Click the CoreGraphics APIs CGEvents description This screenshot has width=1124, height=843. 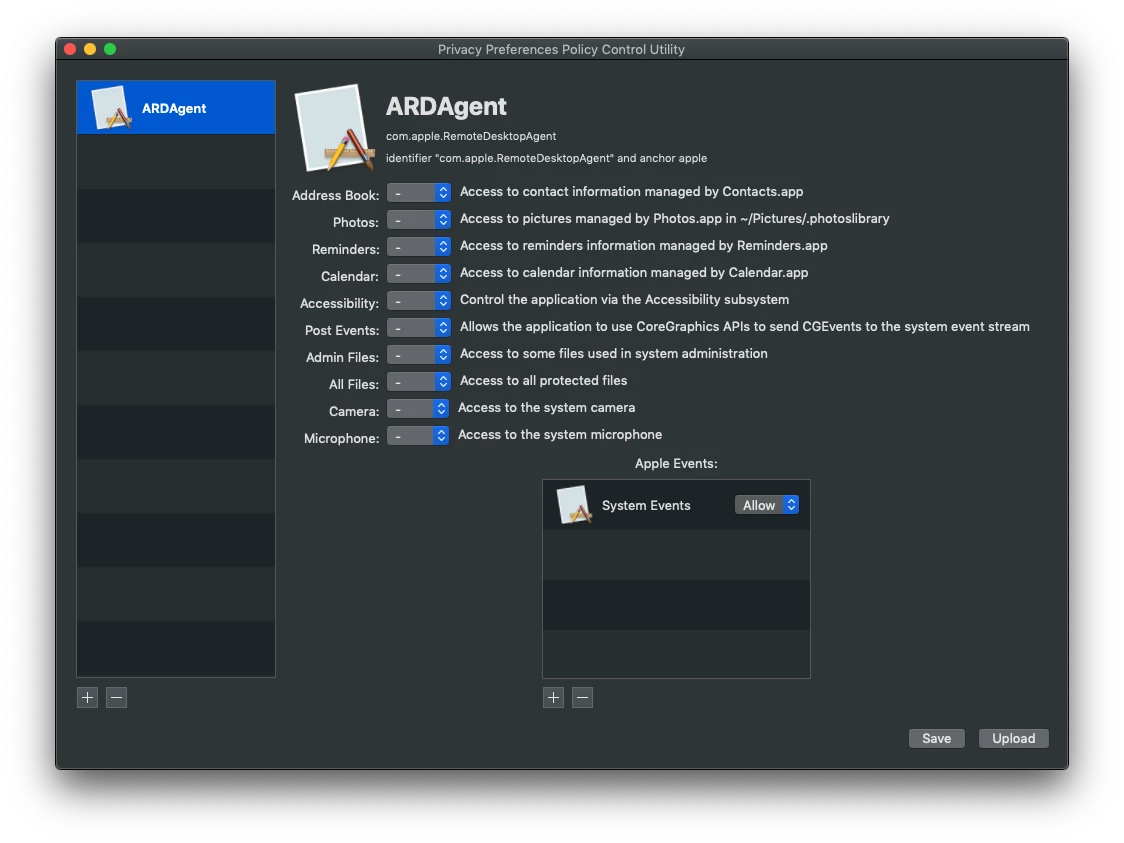744,327
